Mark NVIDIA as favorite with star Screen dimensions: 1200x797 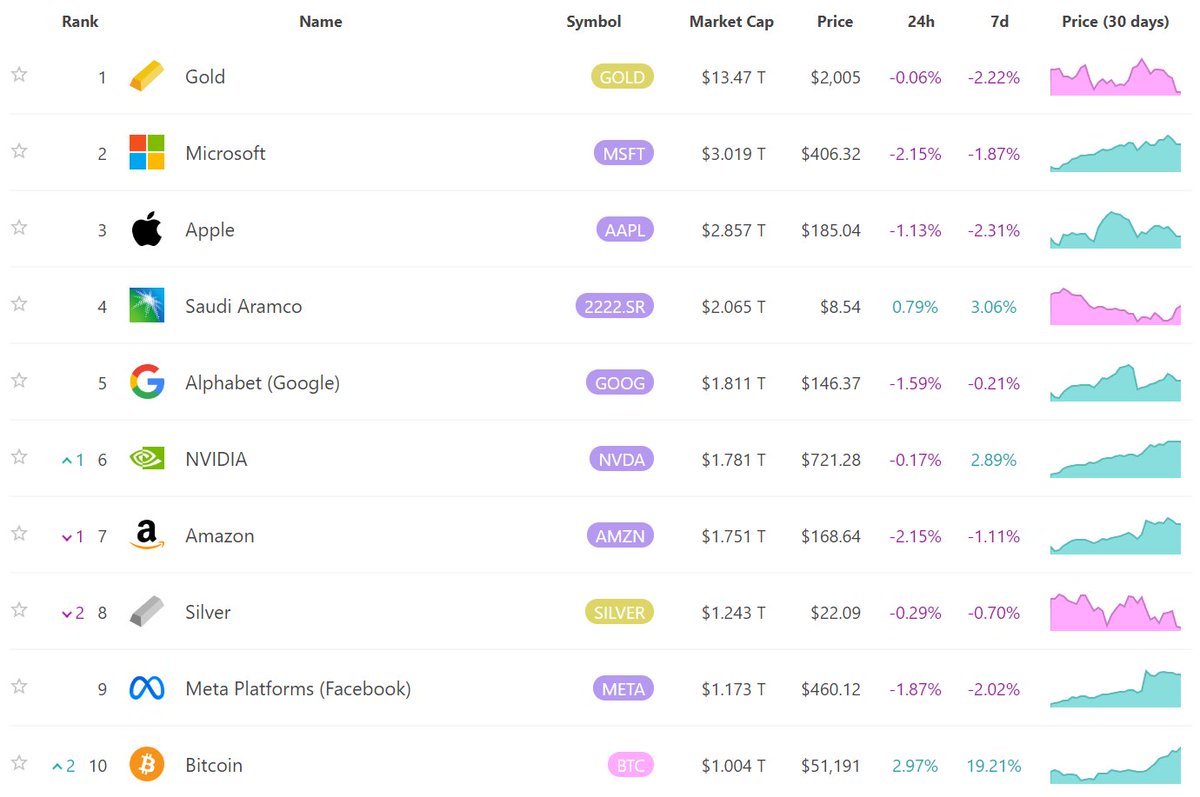(19, 457)
